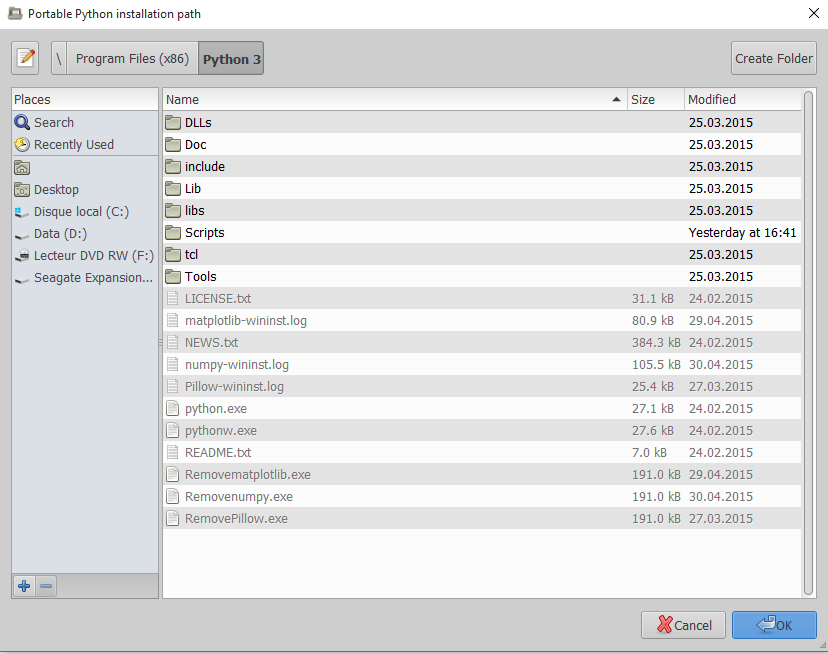Select the matplotlib-wininst.log file name
The height and width of the screenshot is (654, 828).
click(246, 321)
